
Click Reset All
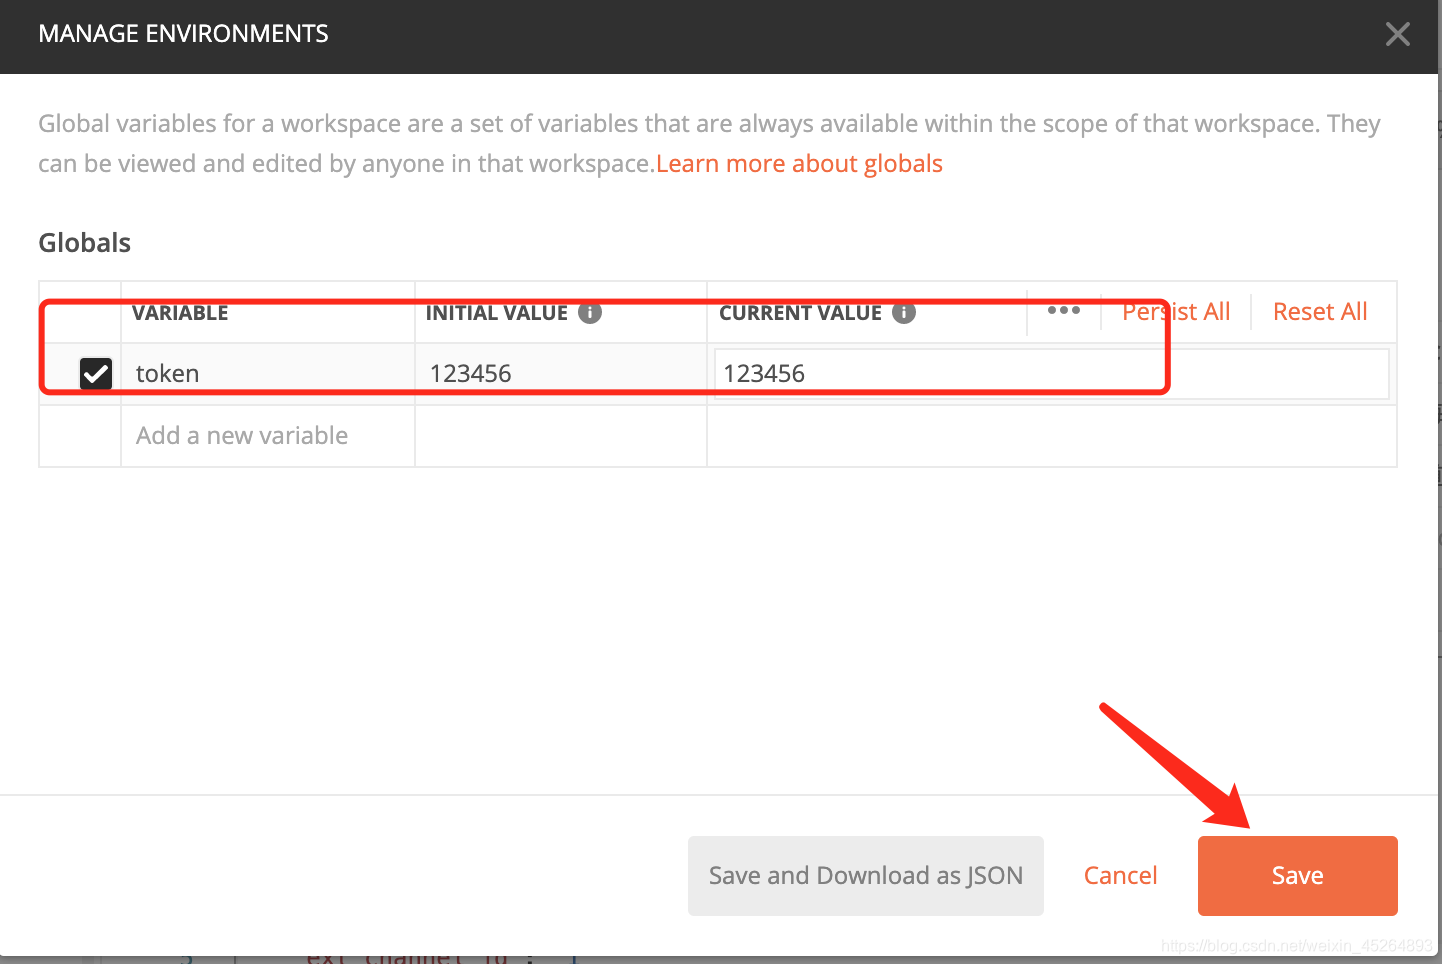[x=1320, y=312]
